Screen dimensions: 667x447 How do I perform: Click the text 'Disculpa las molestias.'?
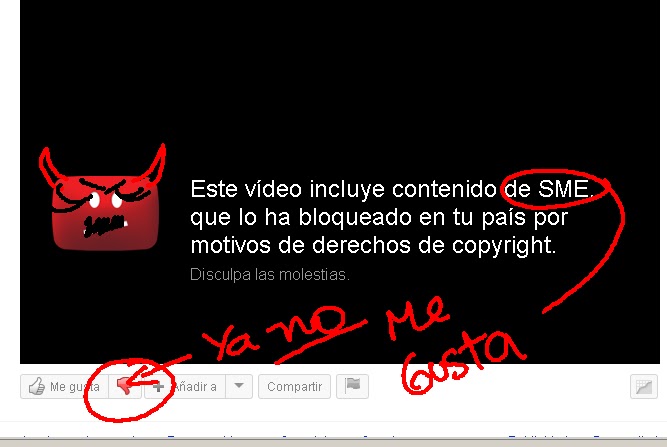[270, 274]
